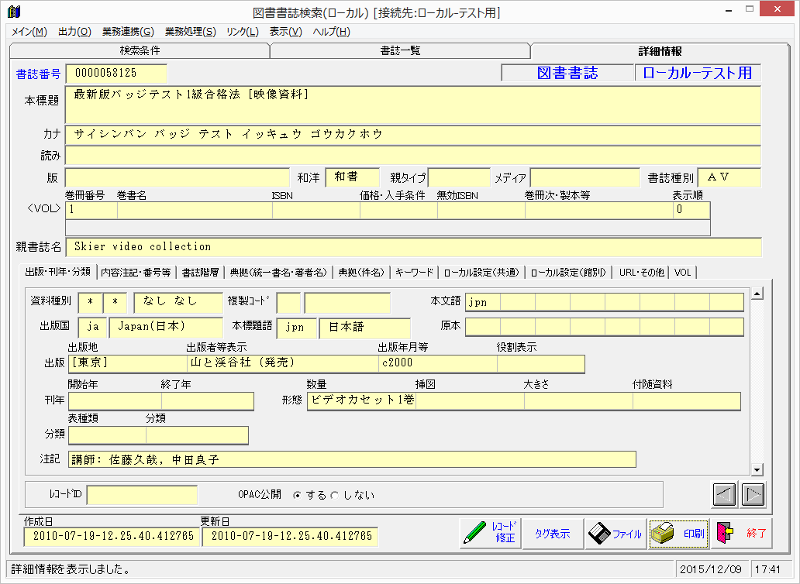The image size is (800, 584).
Task: Open the 典拠(件名) sub-tab
Action: [361, 272]
